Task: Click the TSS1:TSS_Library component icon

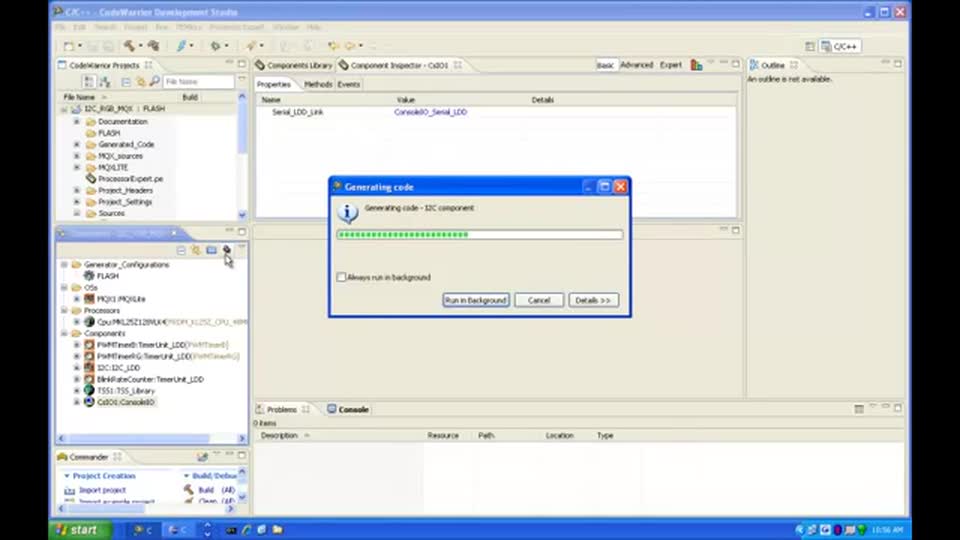Action: [x=89, y=391]
